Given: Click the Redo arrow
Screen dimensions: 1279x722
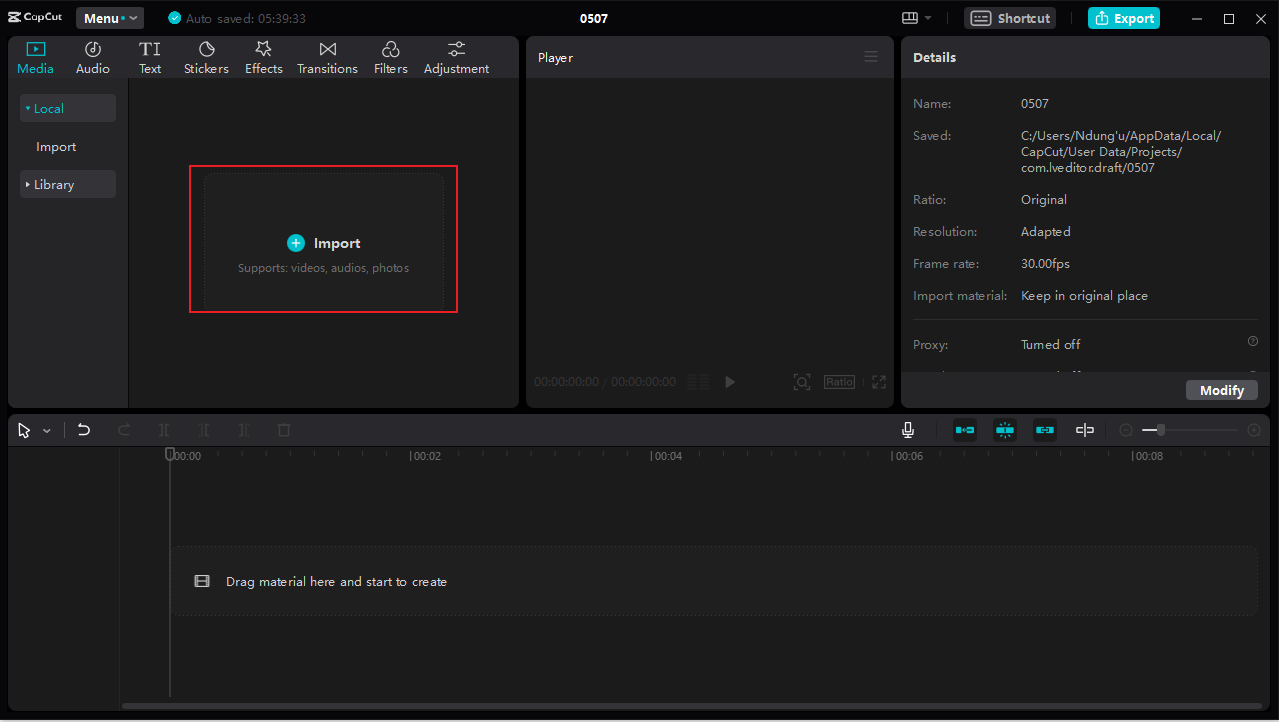Looking at the screenshot, I should pyautogui.click(x=124, y=430).
